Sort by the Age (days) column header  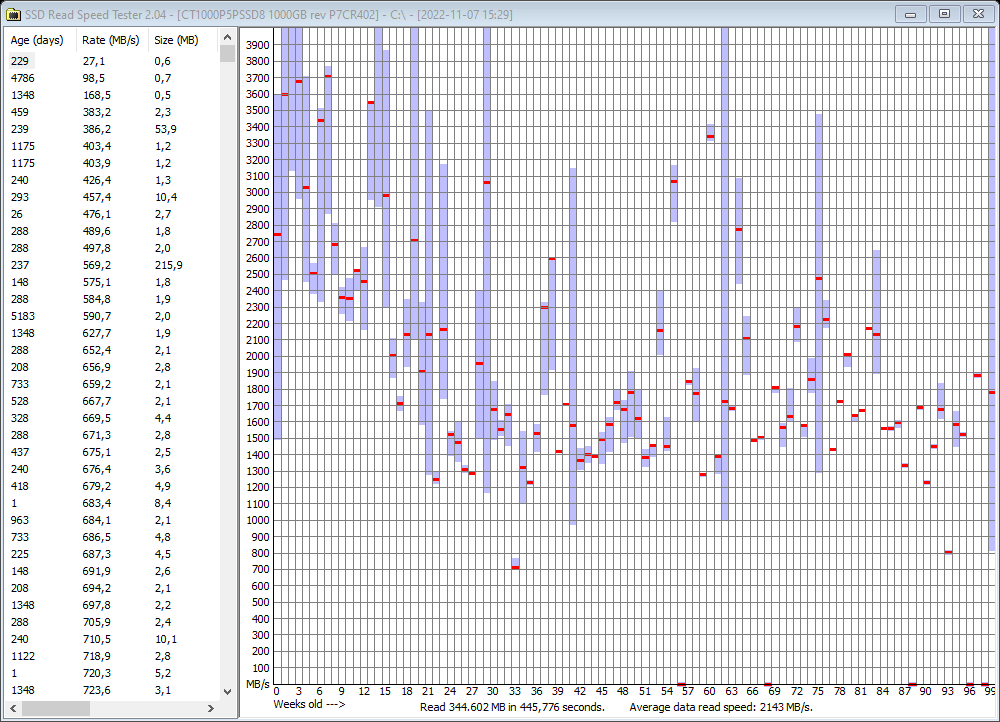coord(40,40)
